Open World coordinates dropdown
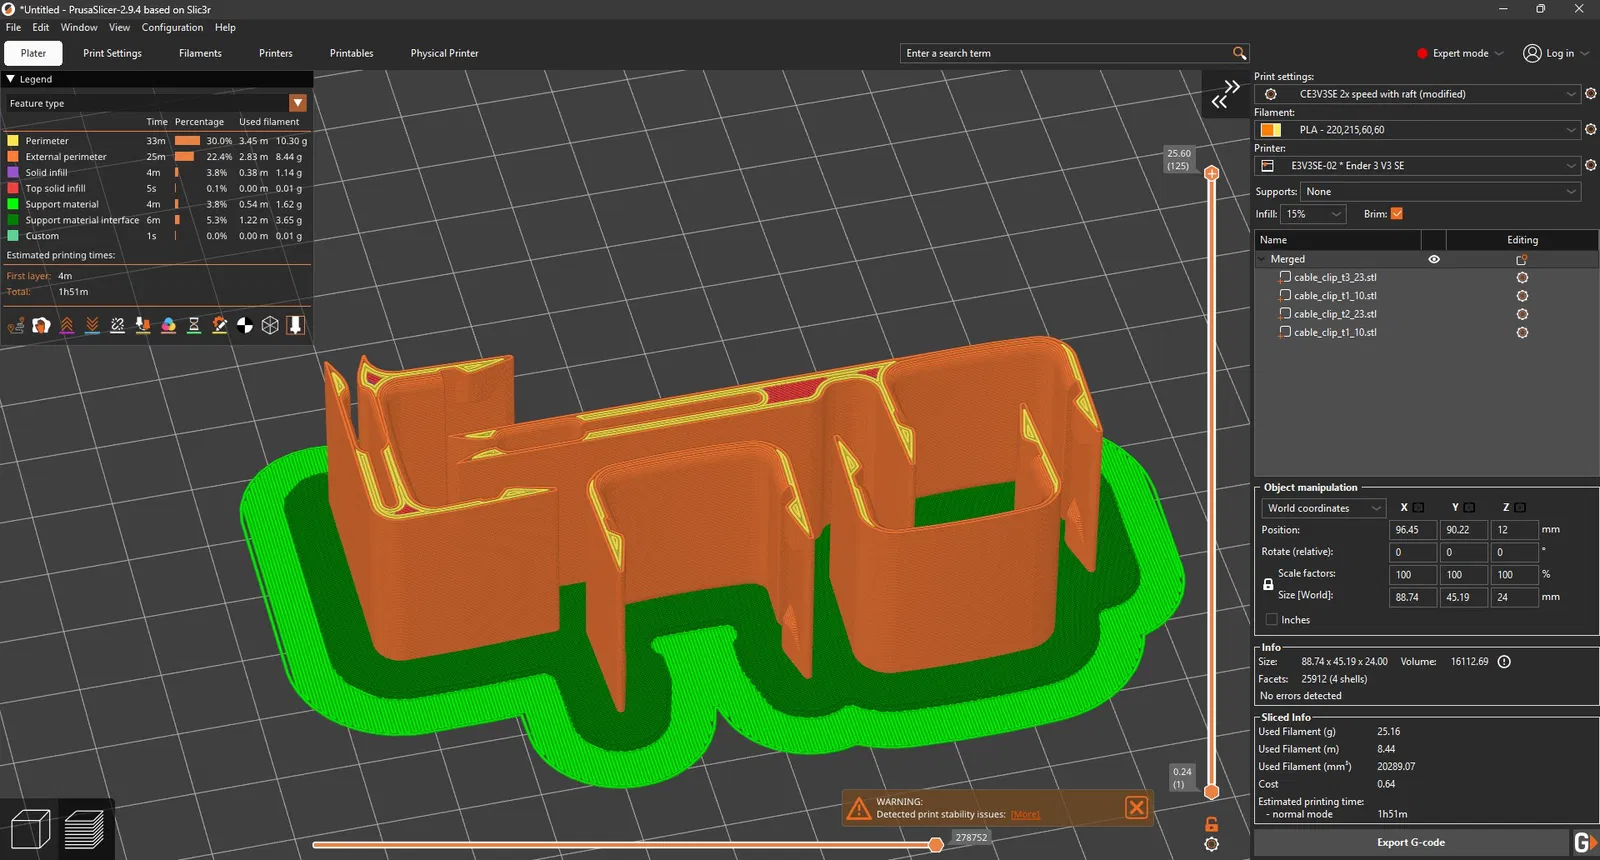This screenshot has height=860, width=1600. coord(1323,508)
